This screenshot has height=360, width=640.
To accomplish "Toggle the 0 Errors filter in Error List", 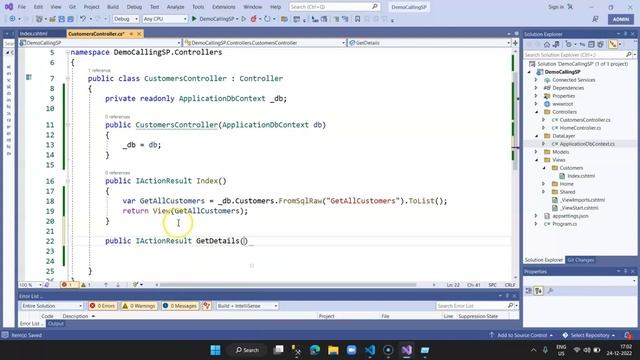I will (102, 306).
